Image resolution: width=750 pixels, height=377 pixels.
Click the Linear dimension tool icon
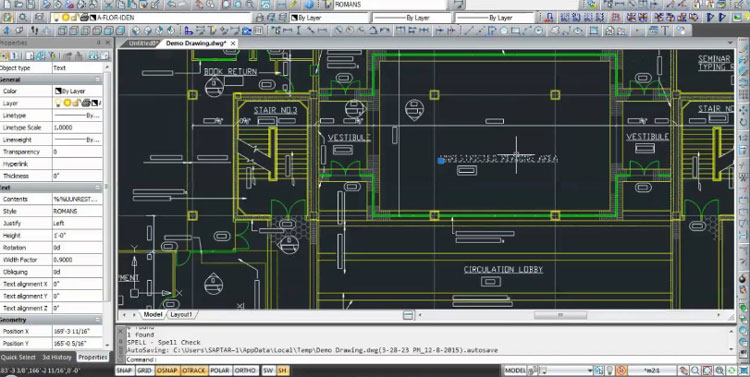[287, 30]
